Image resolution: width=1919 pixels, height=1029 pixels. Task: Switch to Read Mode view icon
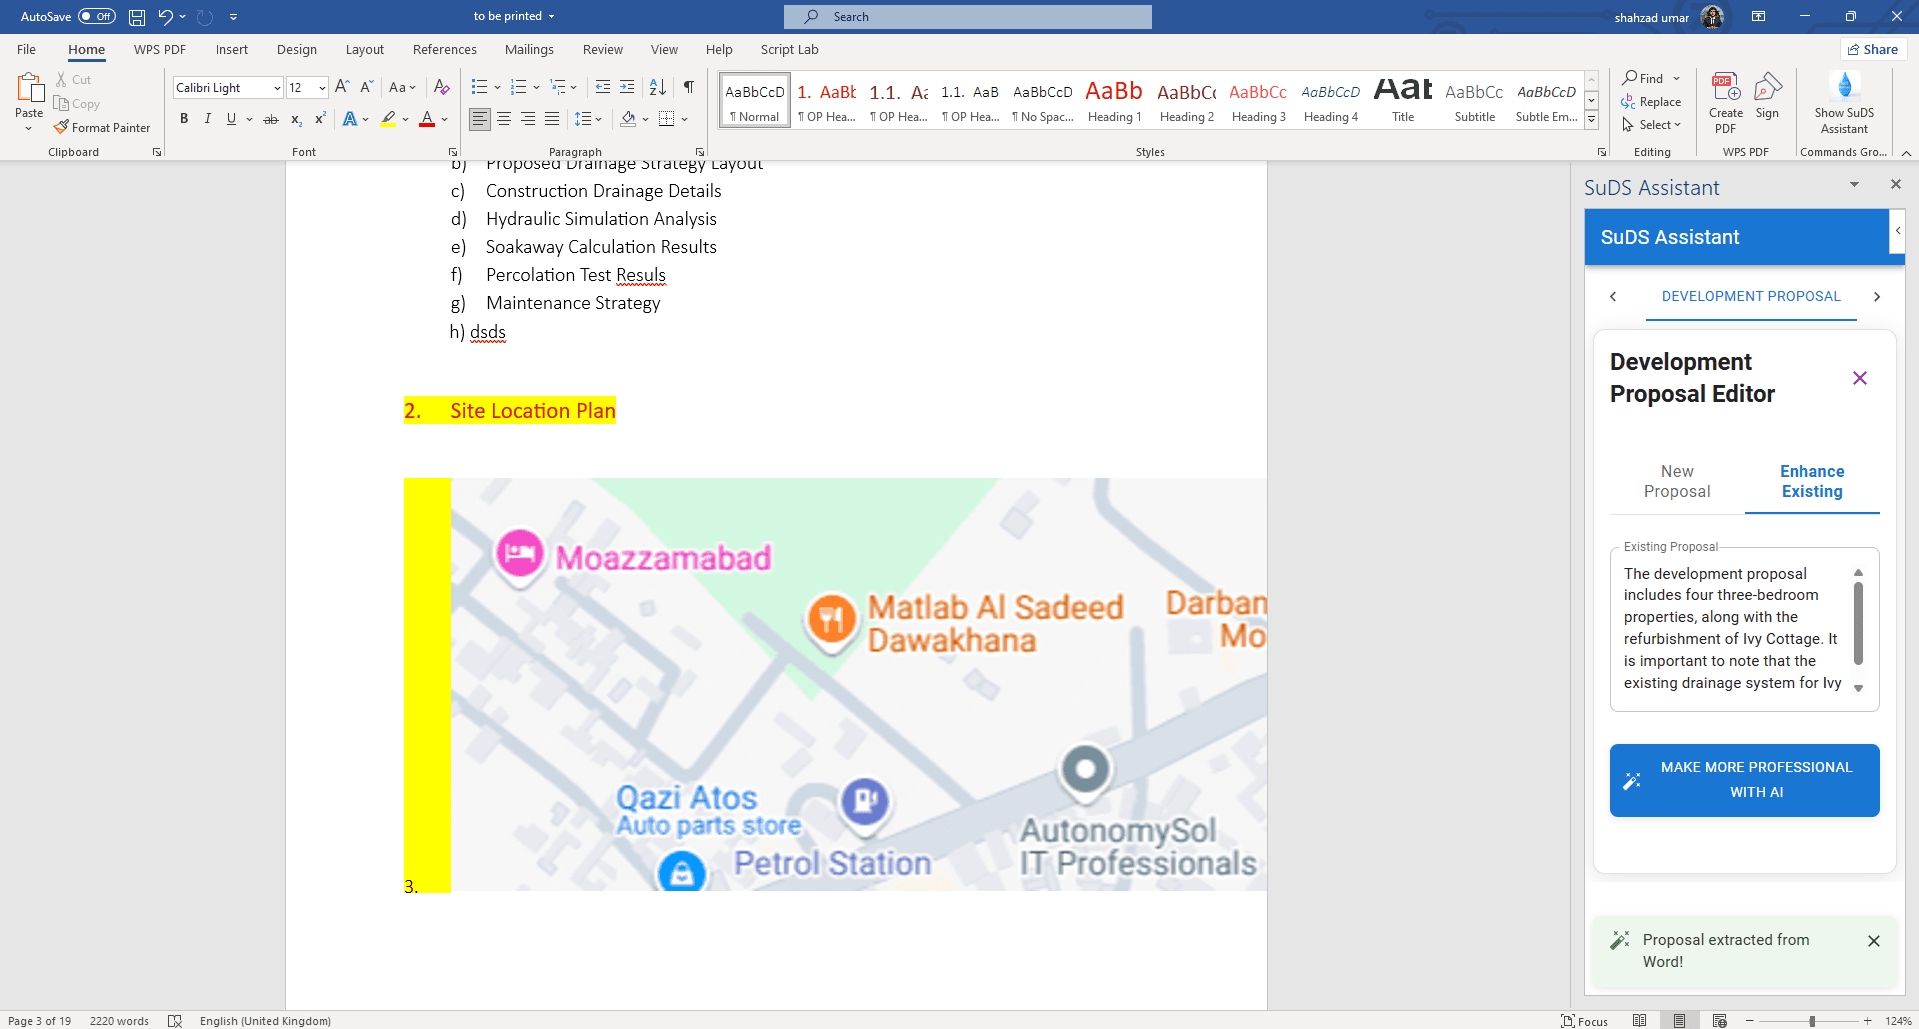[x=1639, y=1021]
